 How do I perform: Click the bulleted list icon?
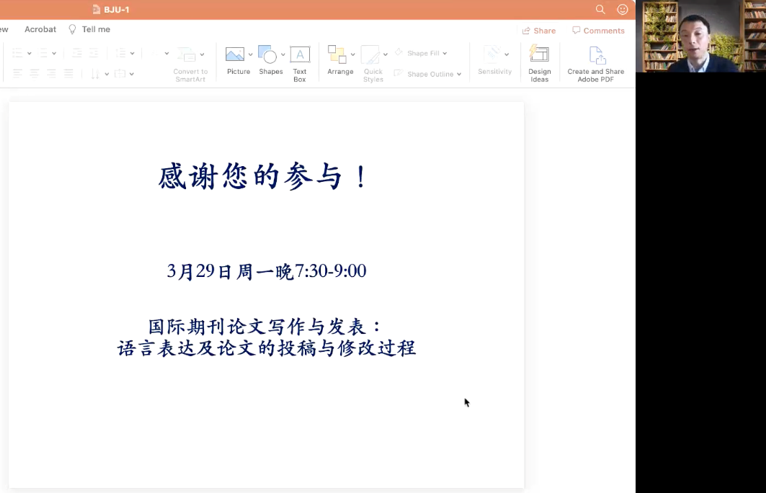[18, 53]
